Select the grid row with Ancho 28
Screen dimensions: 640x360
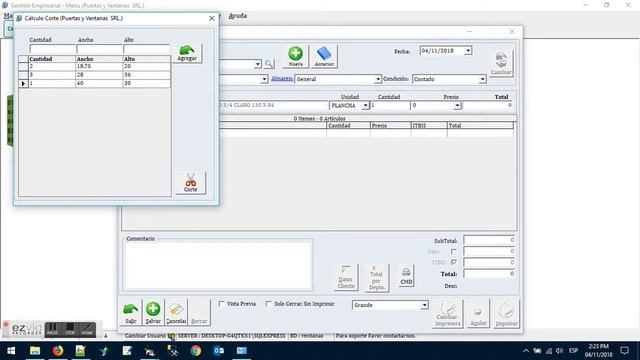point(95,75)
